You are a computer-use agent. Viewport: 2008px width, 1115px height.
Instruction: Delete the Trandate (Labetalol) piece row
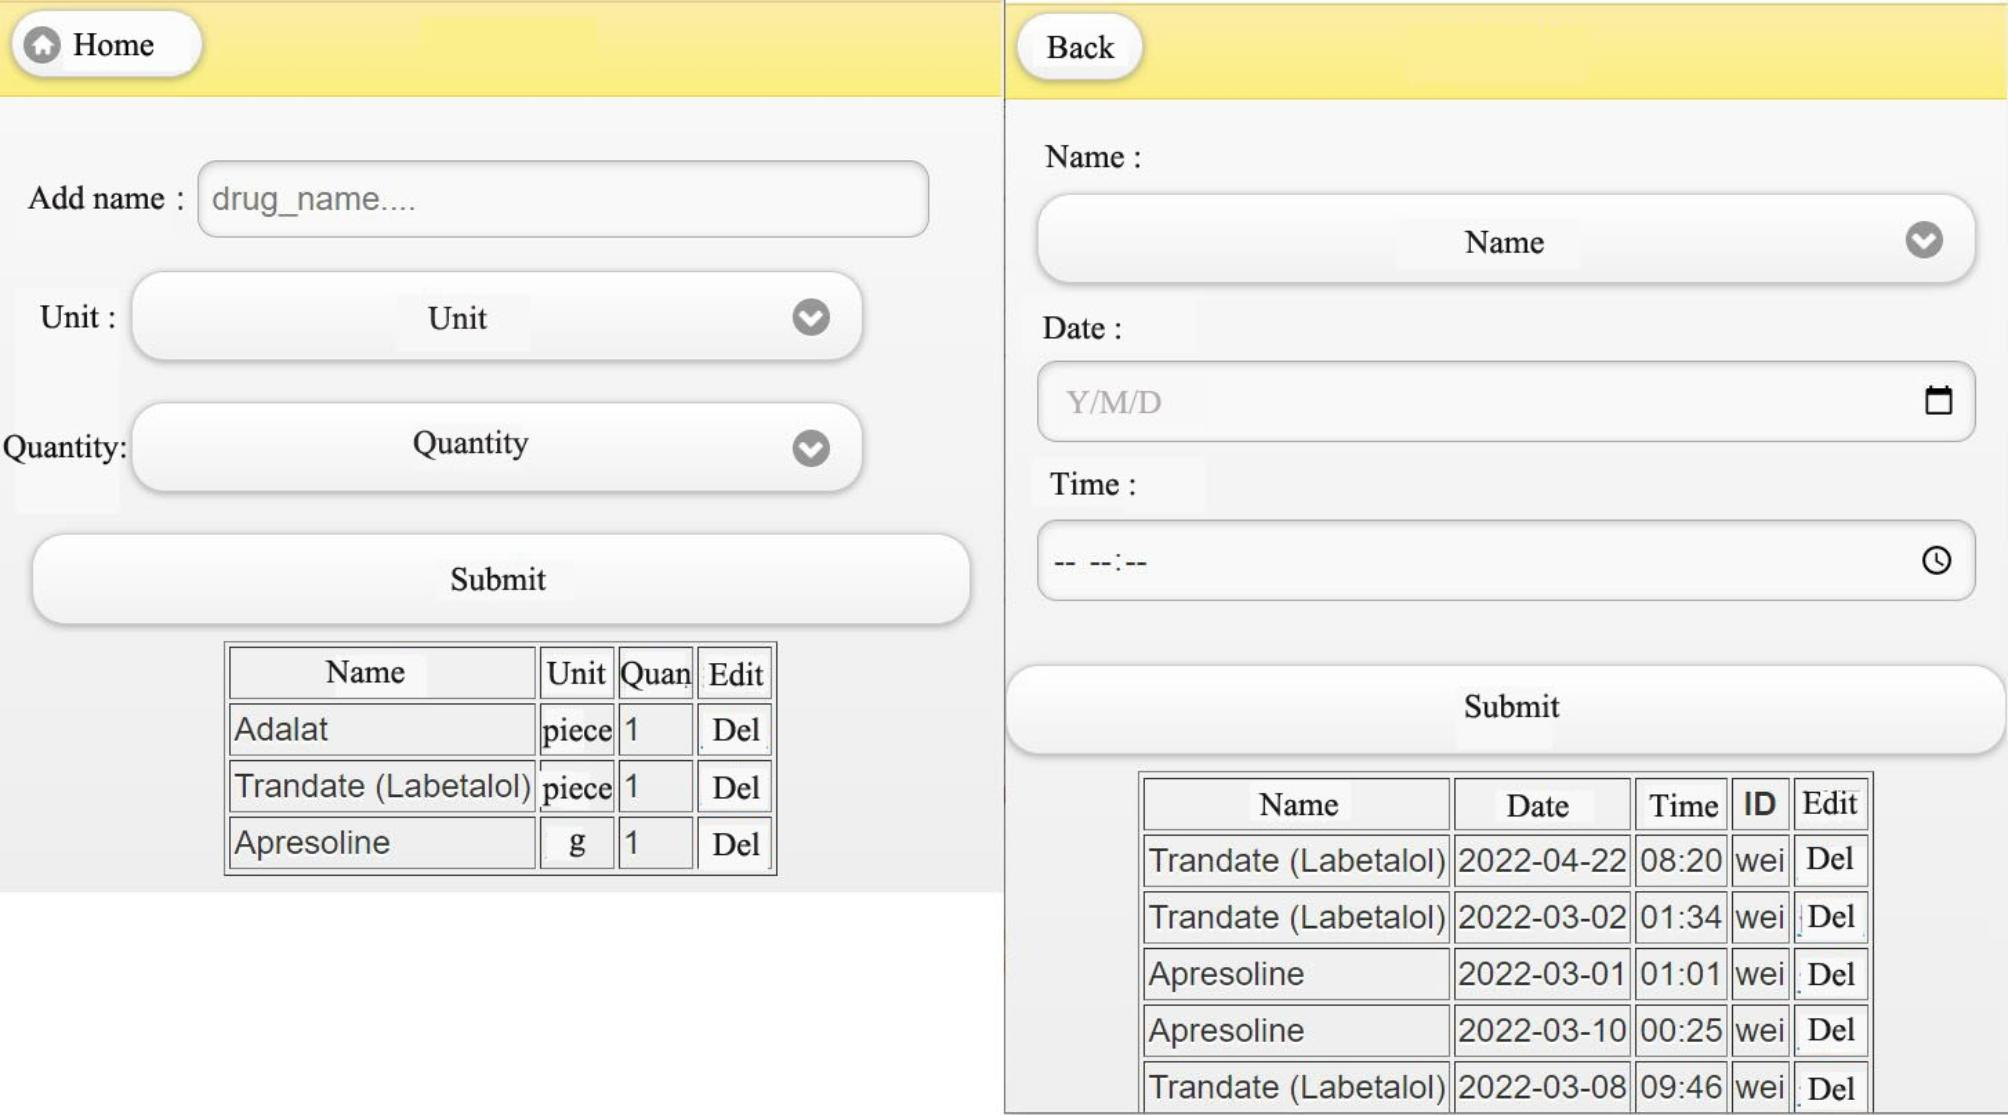pos(735,787)
